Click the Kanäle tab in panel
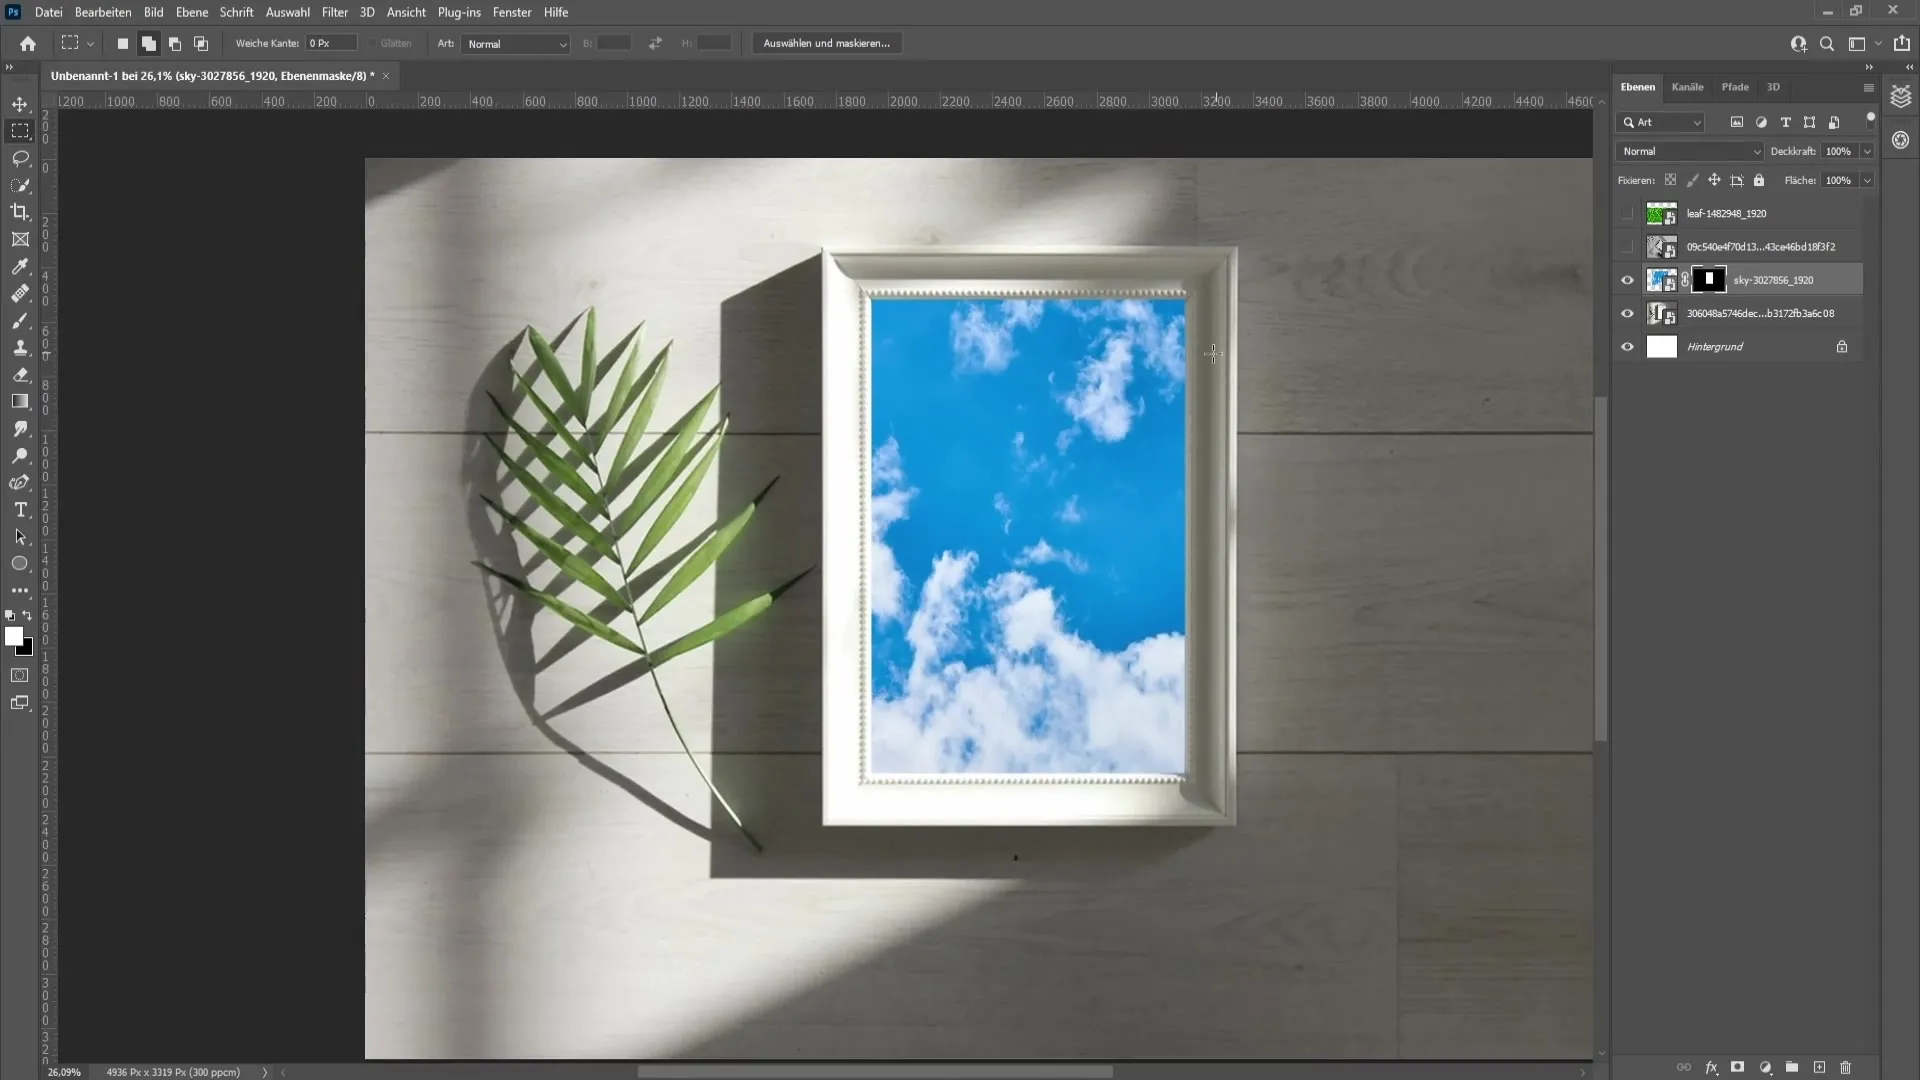The height and width of the screenshot is (1080, 1920). click(1687, 87)
